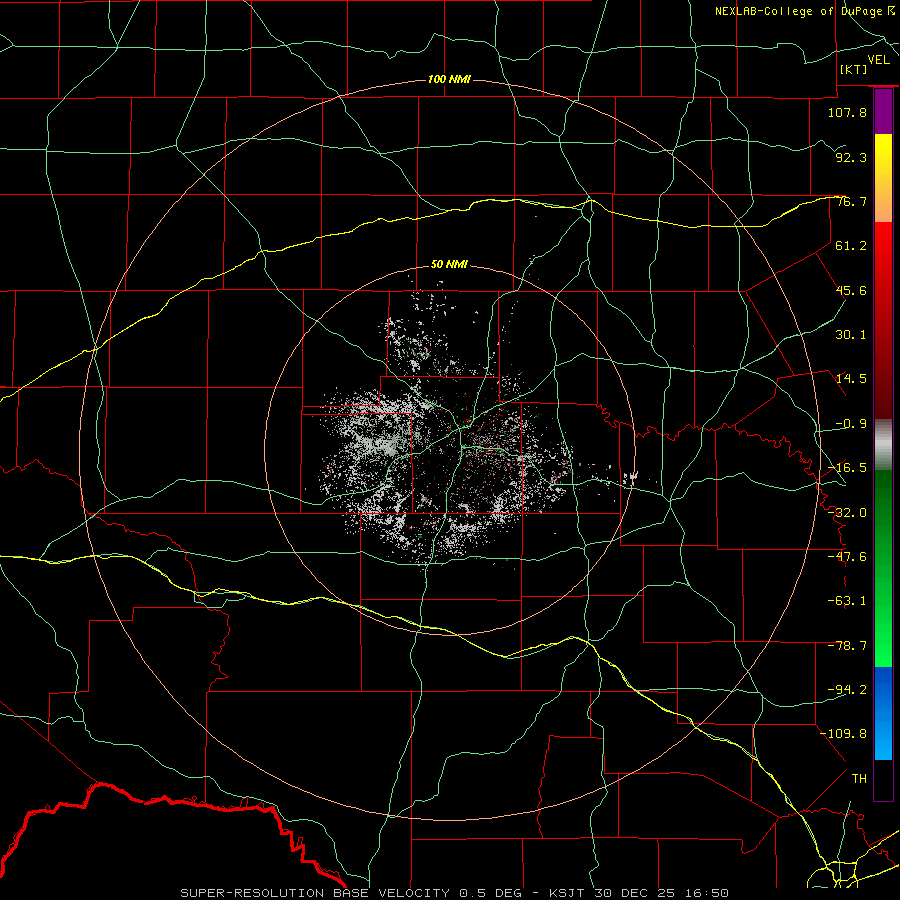Click the 50 NMI range ring label
The height and width of the screenshot is (900, 900).
[x=449, y=264]
